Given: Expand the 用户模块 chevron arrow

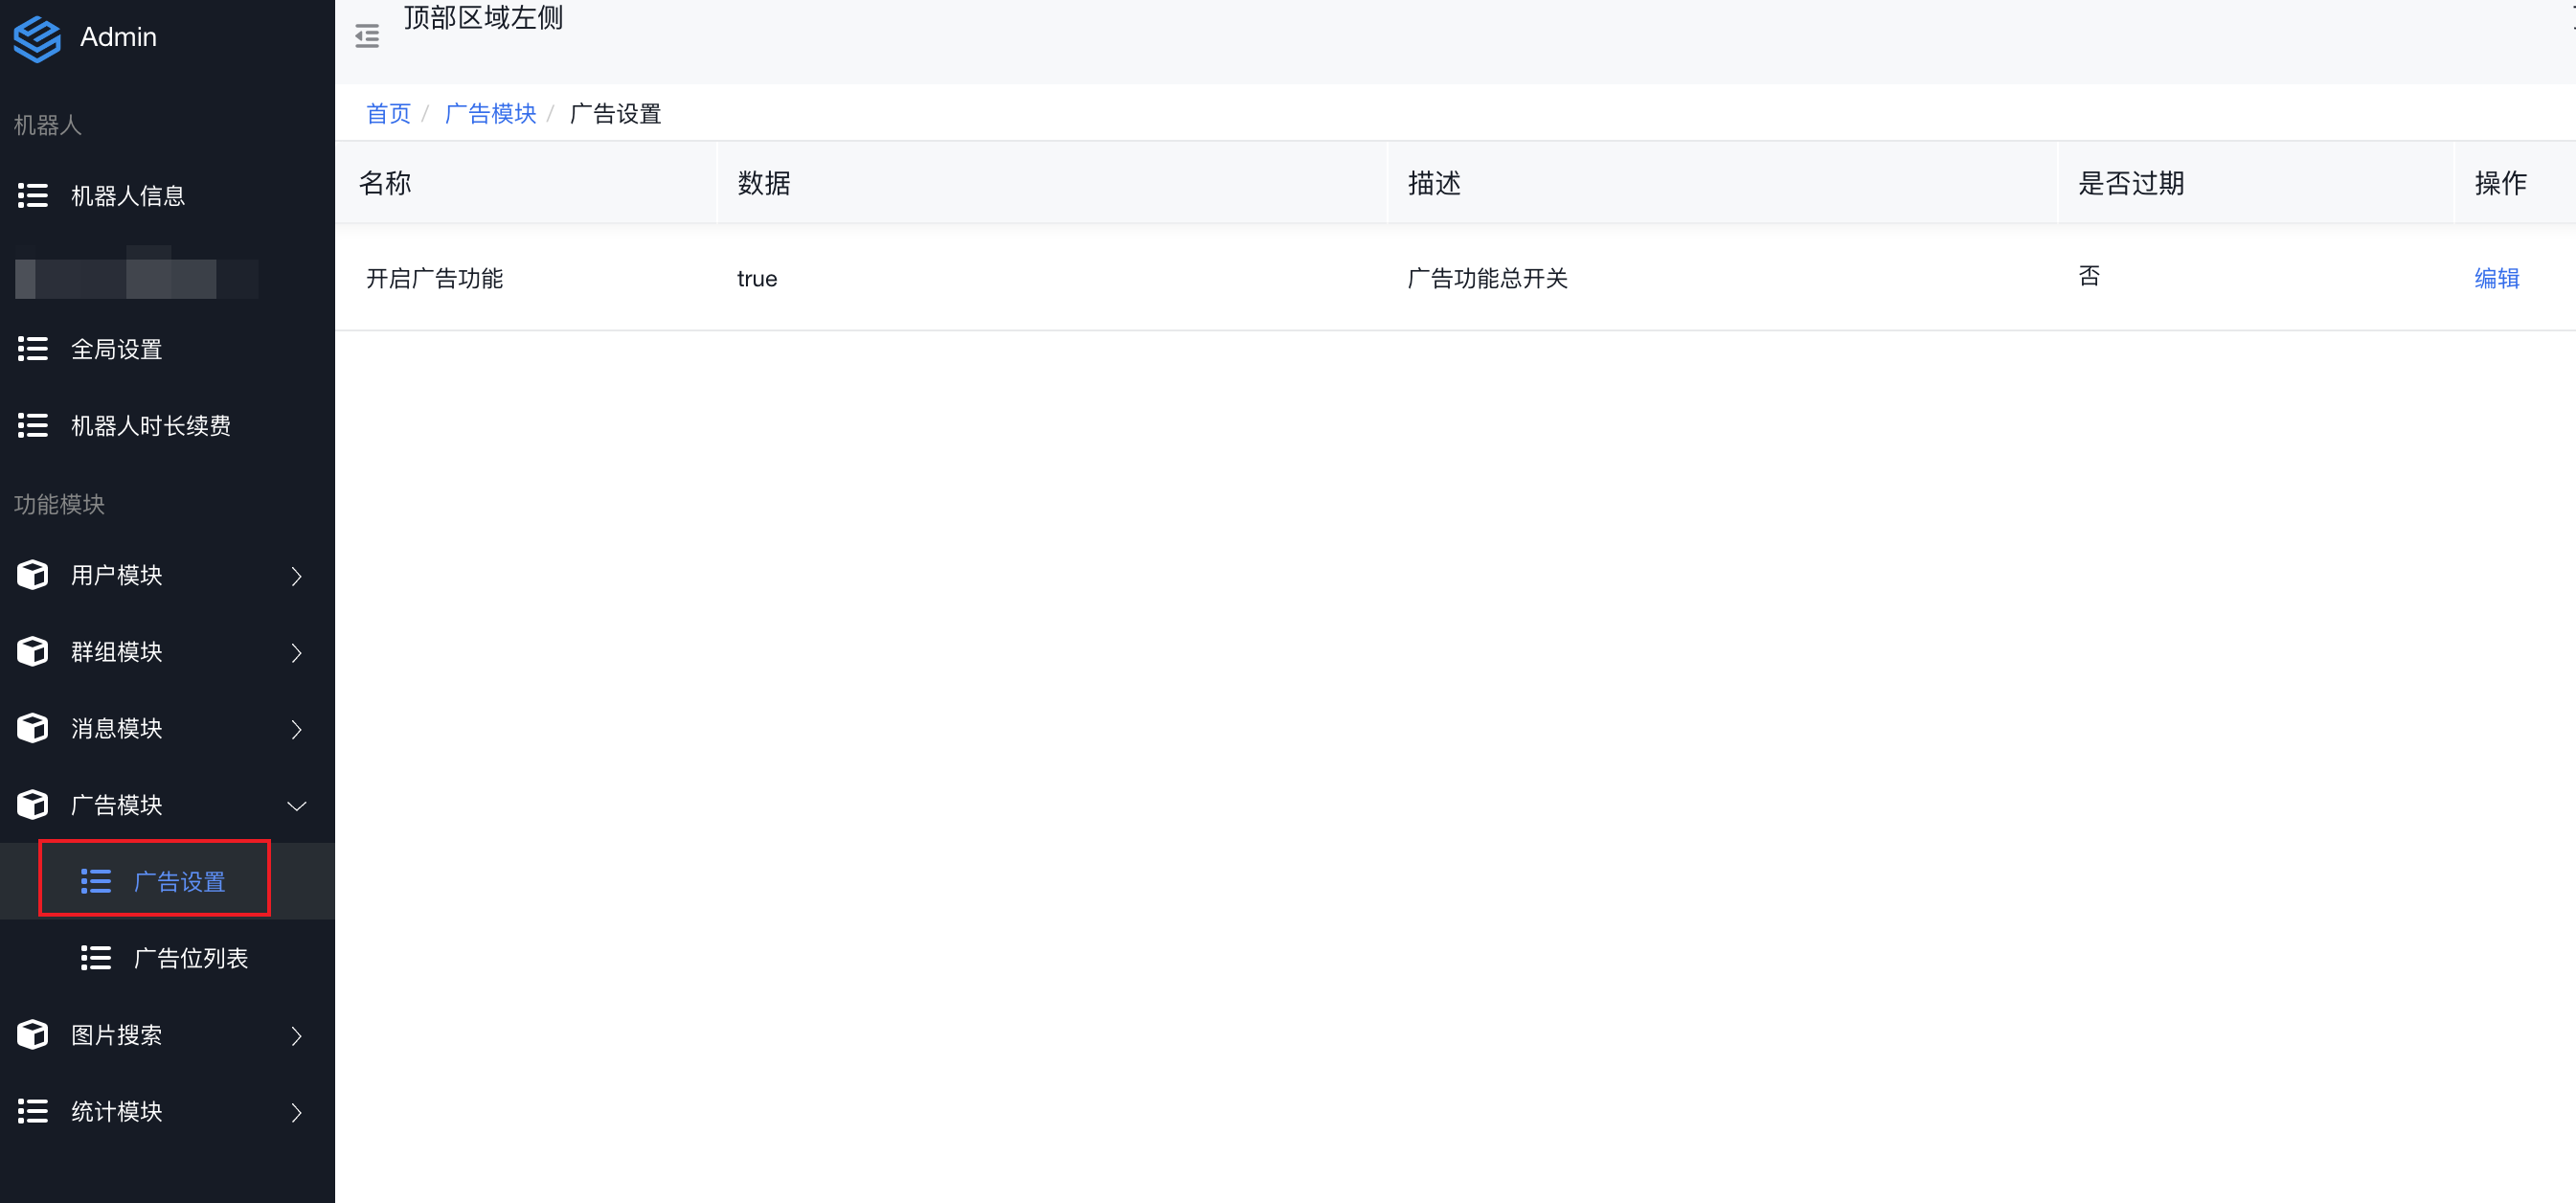Looking at the screenshot, I should point(296,576).
